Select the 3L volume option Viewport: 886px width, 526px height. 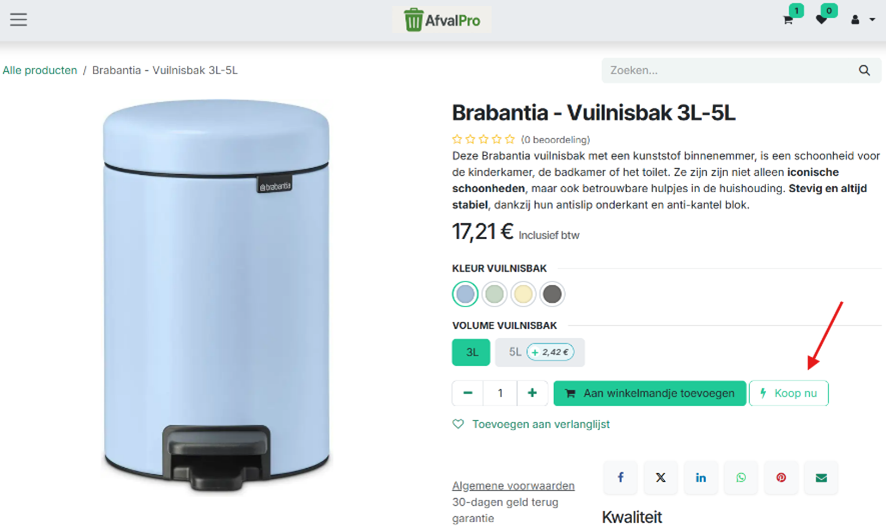pos(471,352)
